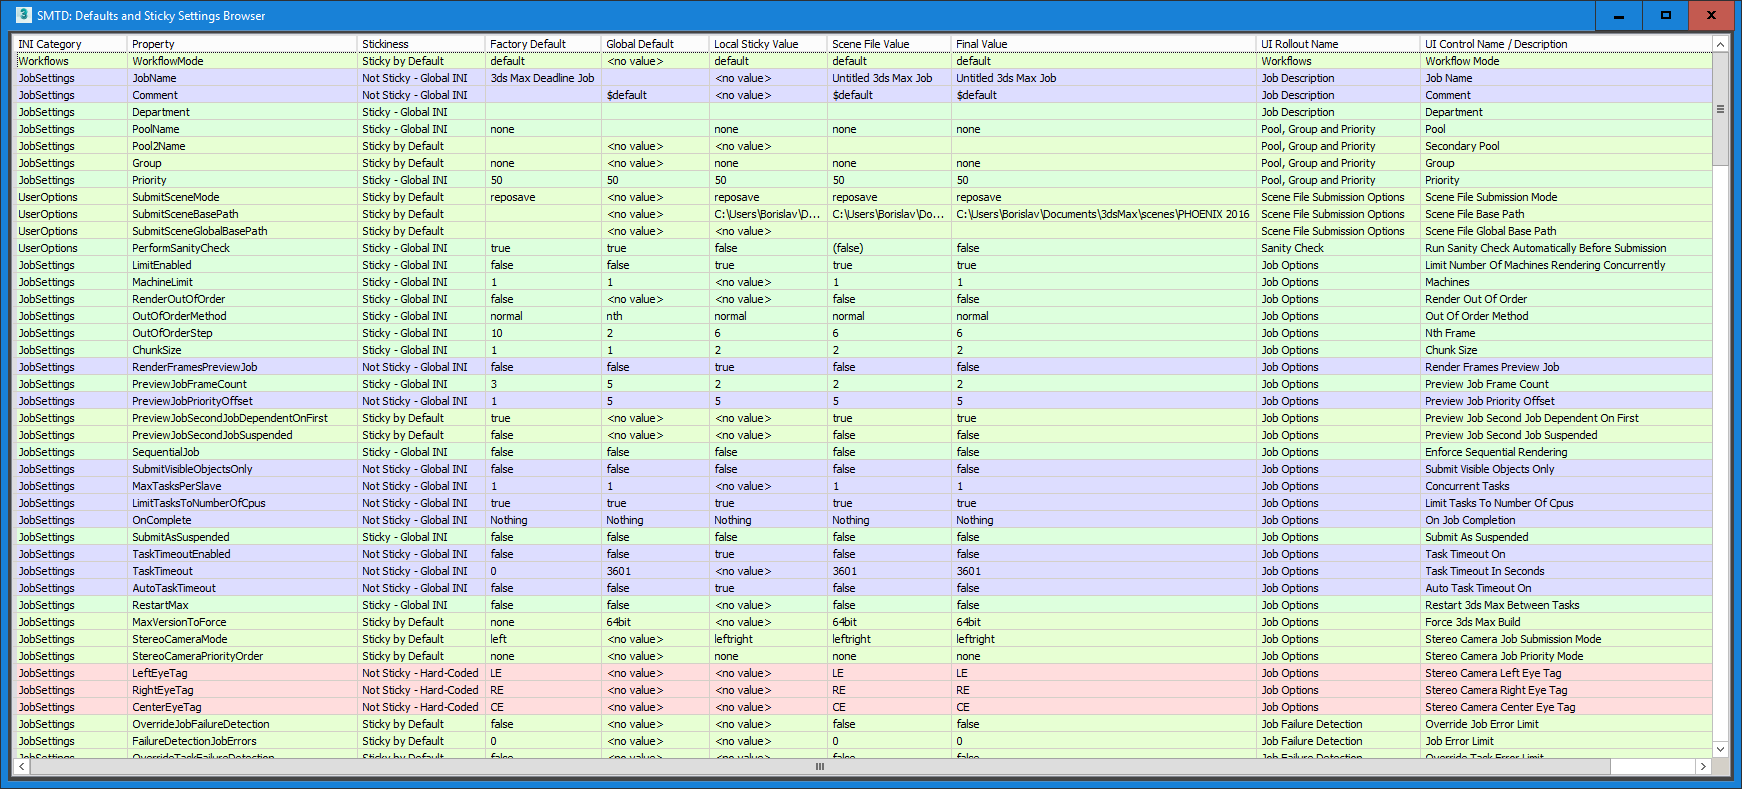
Task: Click the vertical scrollbar up arrow
Action: tap(1720, 44)
